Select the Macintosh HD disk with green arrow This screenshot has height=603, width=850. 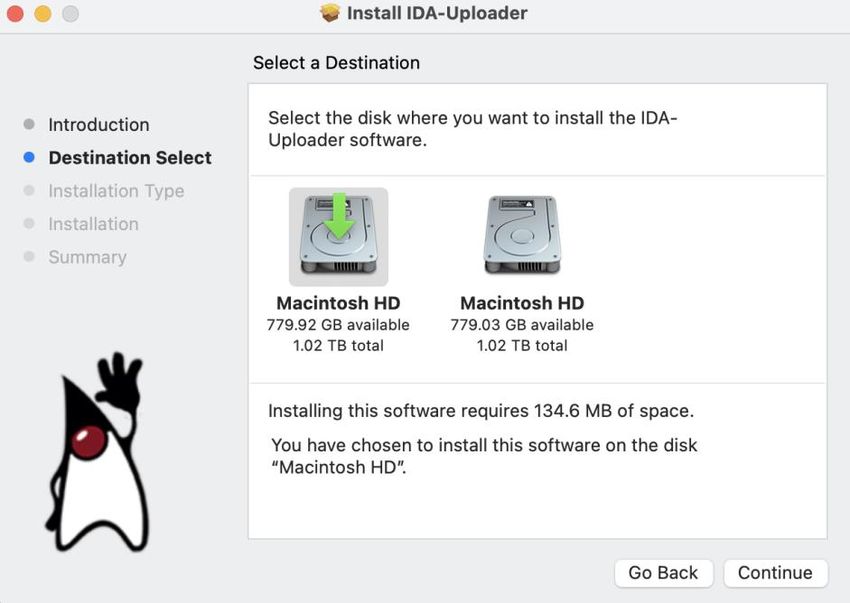[x=338, y=236]
